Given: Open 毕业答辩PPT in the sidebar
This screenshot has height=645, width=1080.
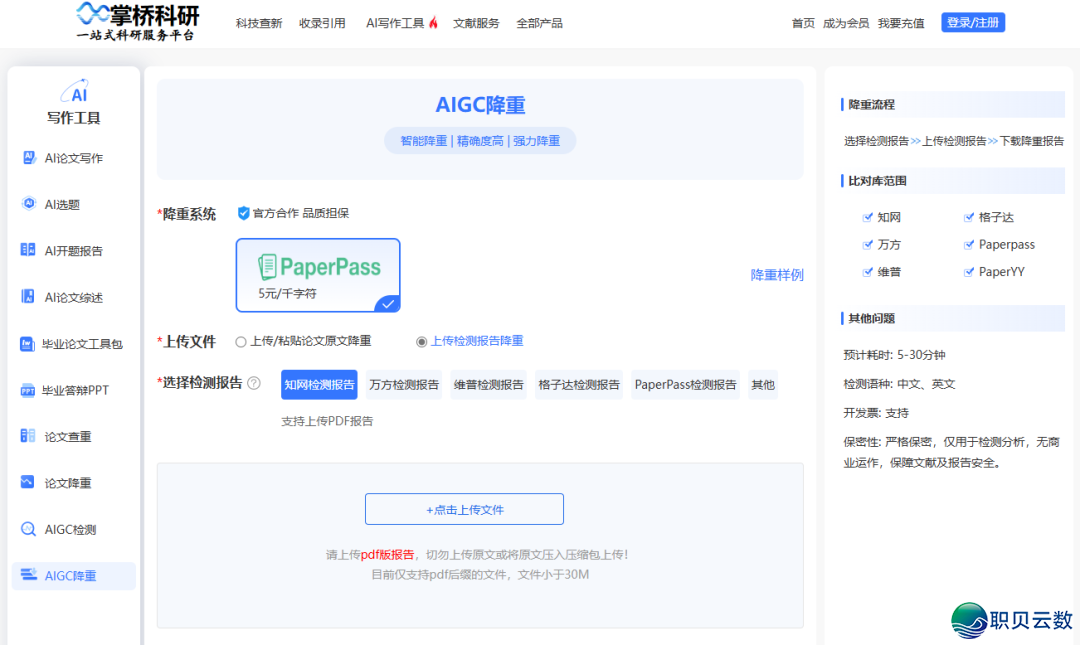Looking at the screenshot, I should coord(74,390).
